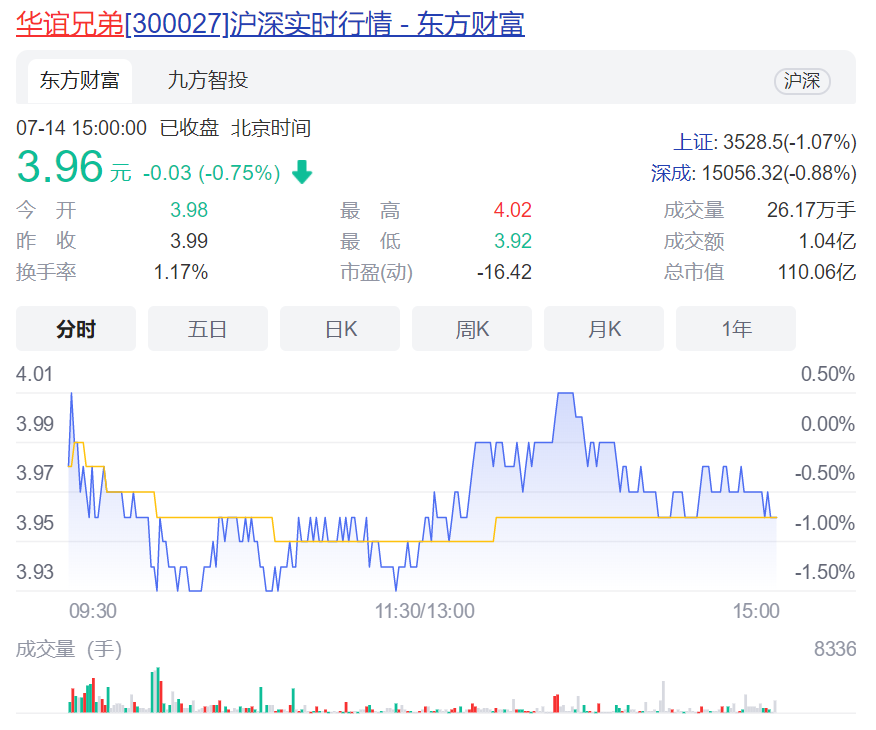
Task: Click the 昨收 value 3.99
Action: (189, 241)
